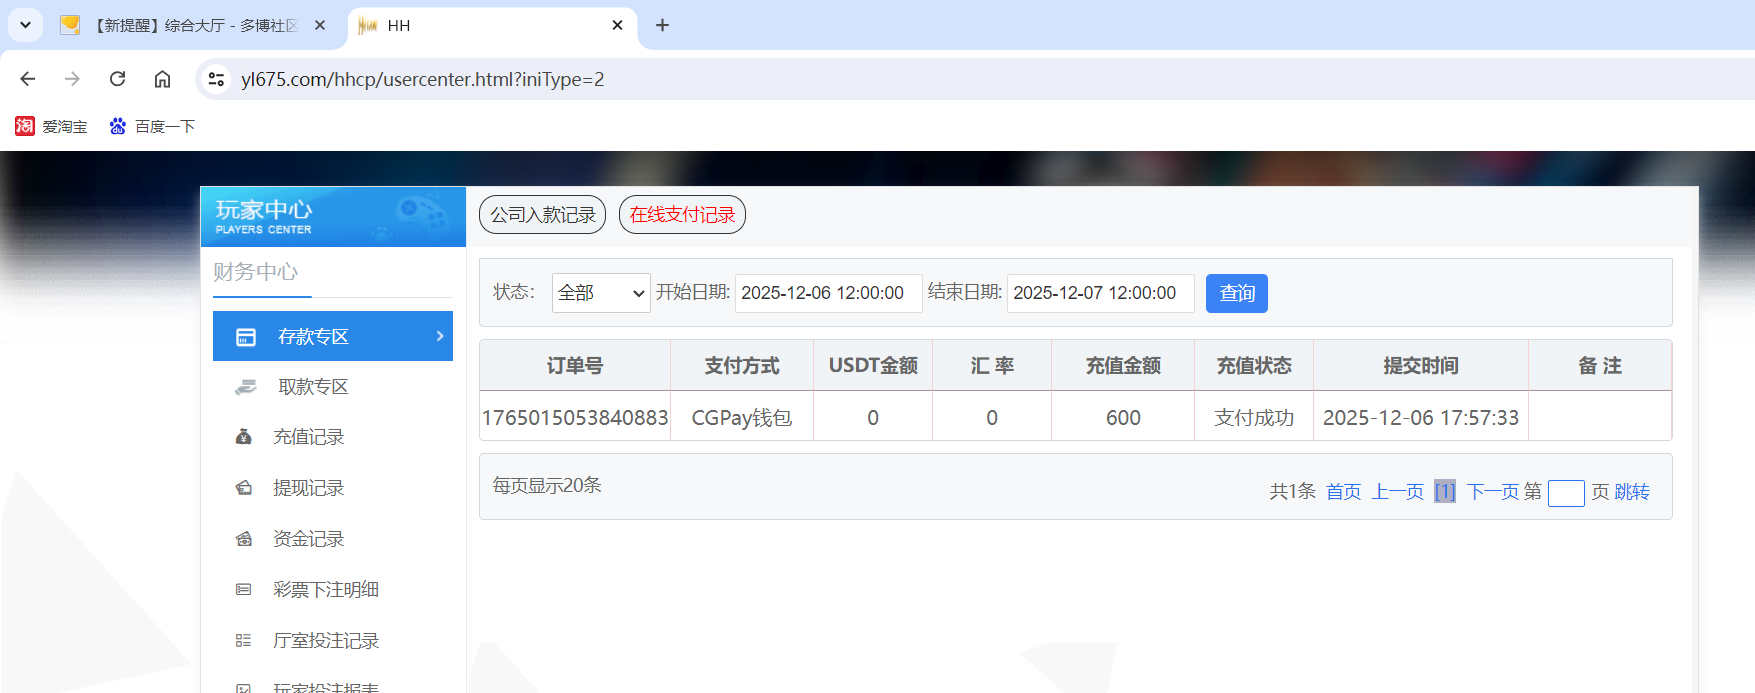Click the 每页显示20条 text
The image size is (1755, 693).
click(x=547, y=485)
